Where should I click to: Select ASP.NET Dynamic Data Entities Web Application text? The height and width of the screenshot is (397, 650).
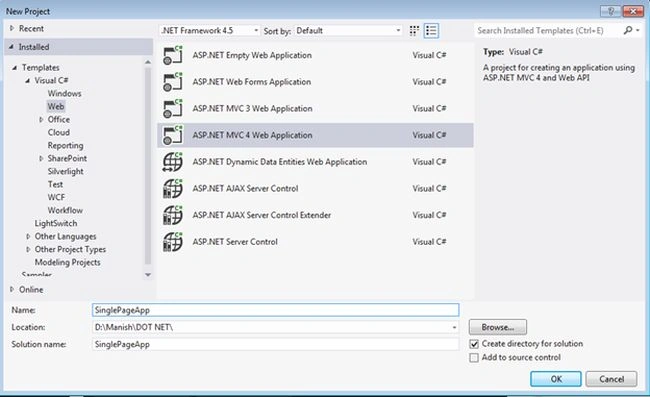(280, 162)
